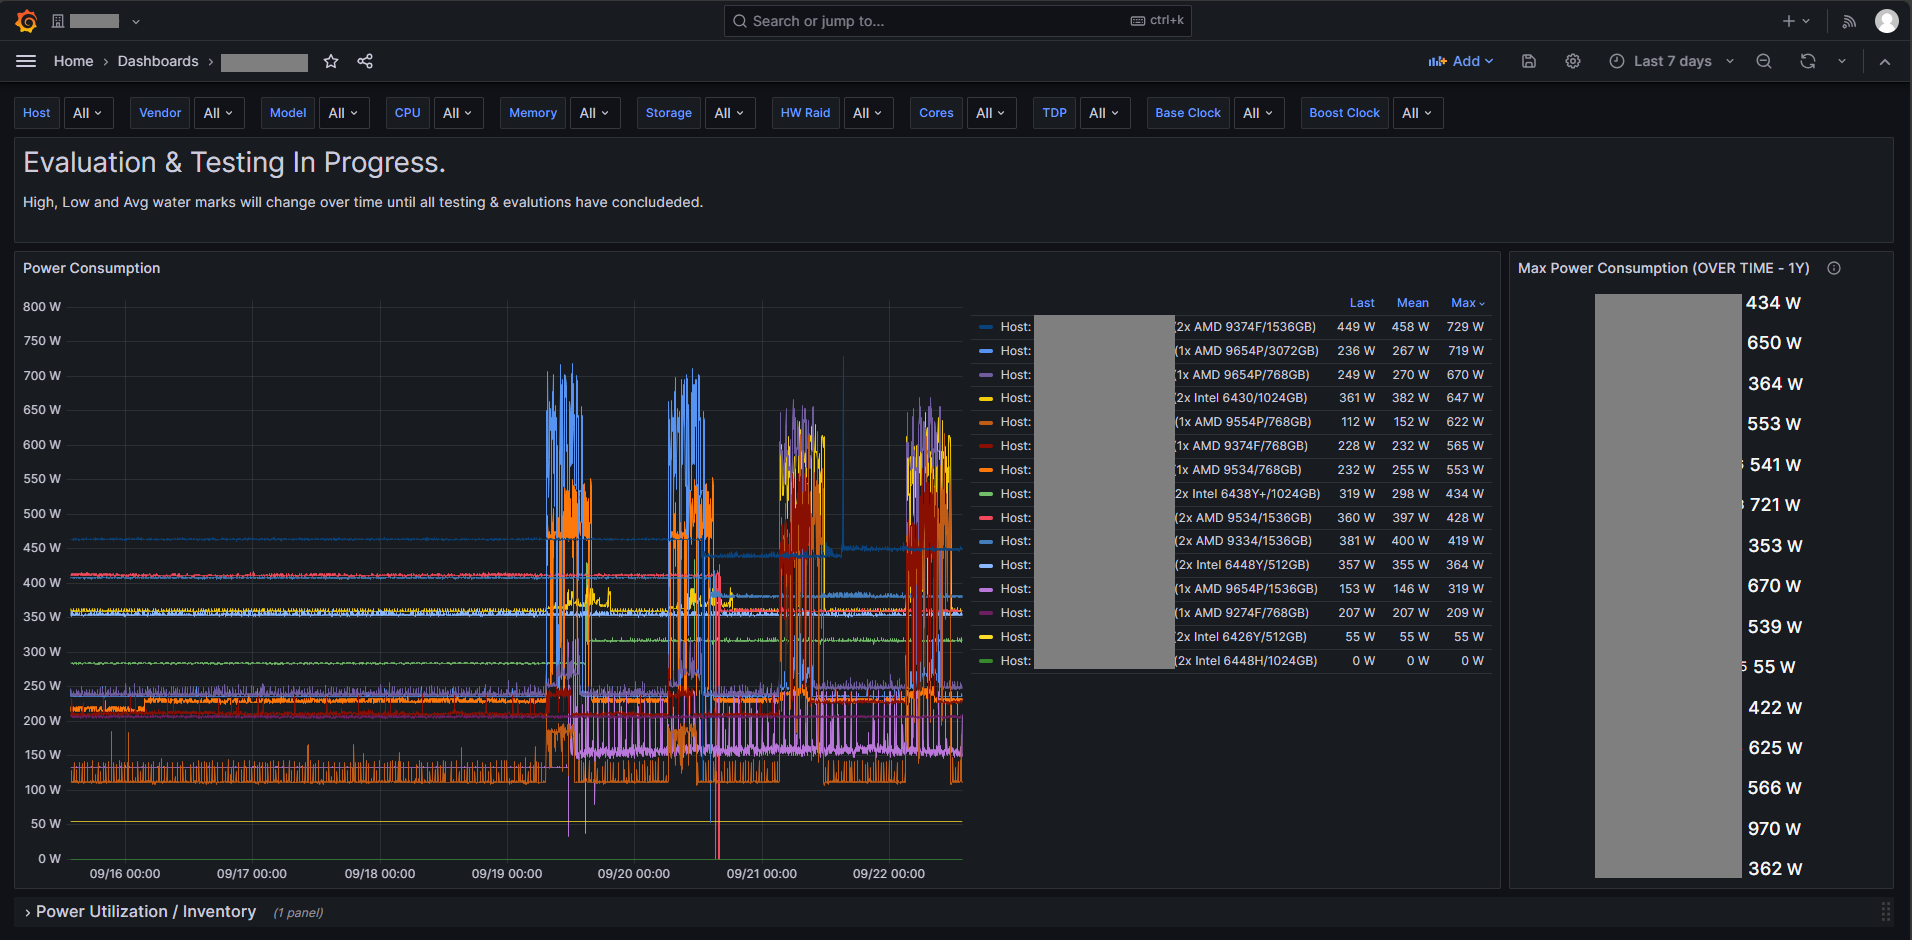Open the Add menu button

coord(1460,61)
